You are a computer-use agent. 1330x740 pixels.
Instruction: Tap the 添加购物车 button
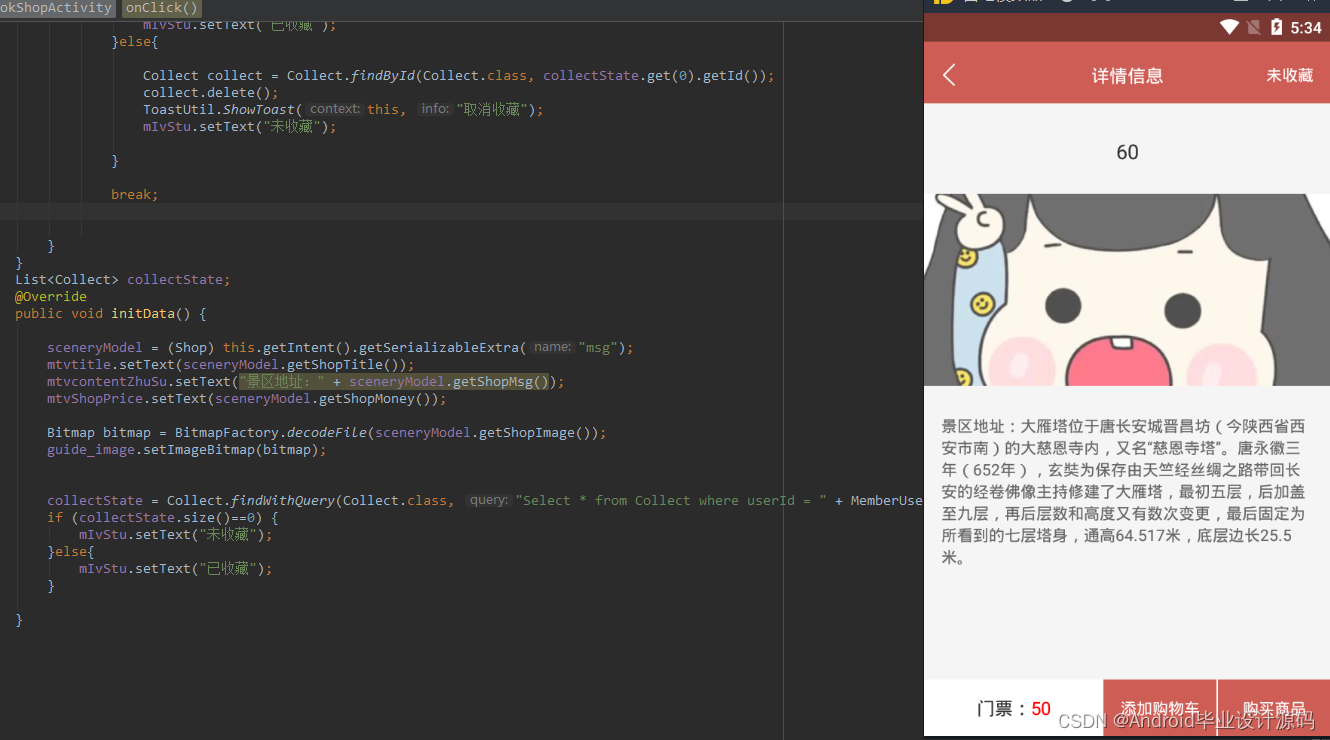tap(1160, 706)
